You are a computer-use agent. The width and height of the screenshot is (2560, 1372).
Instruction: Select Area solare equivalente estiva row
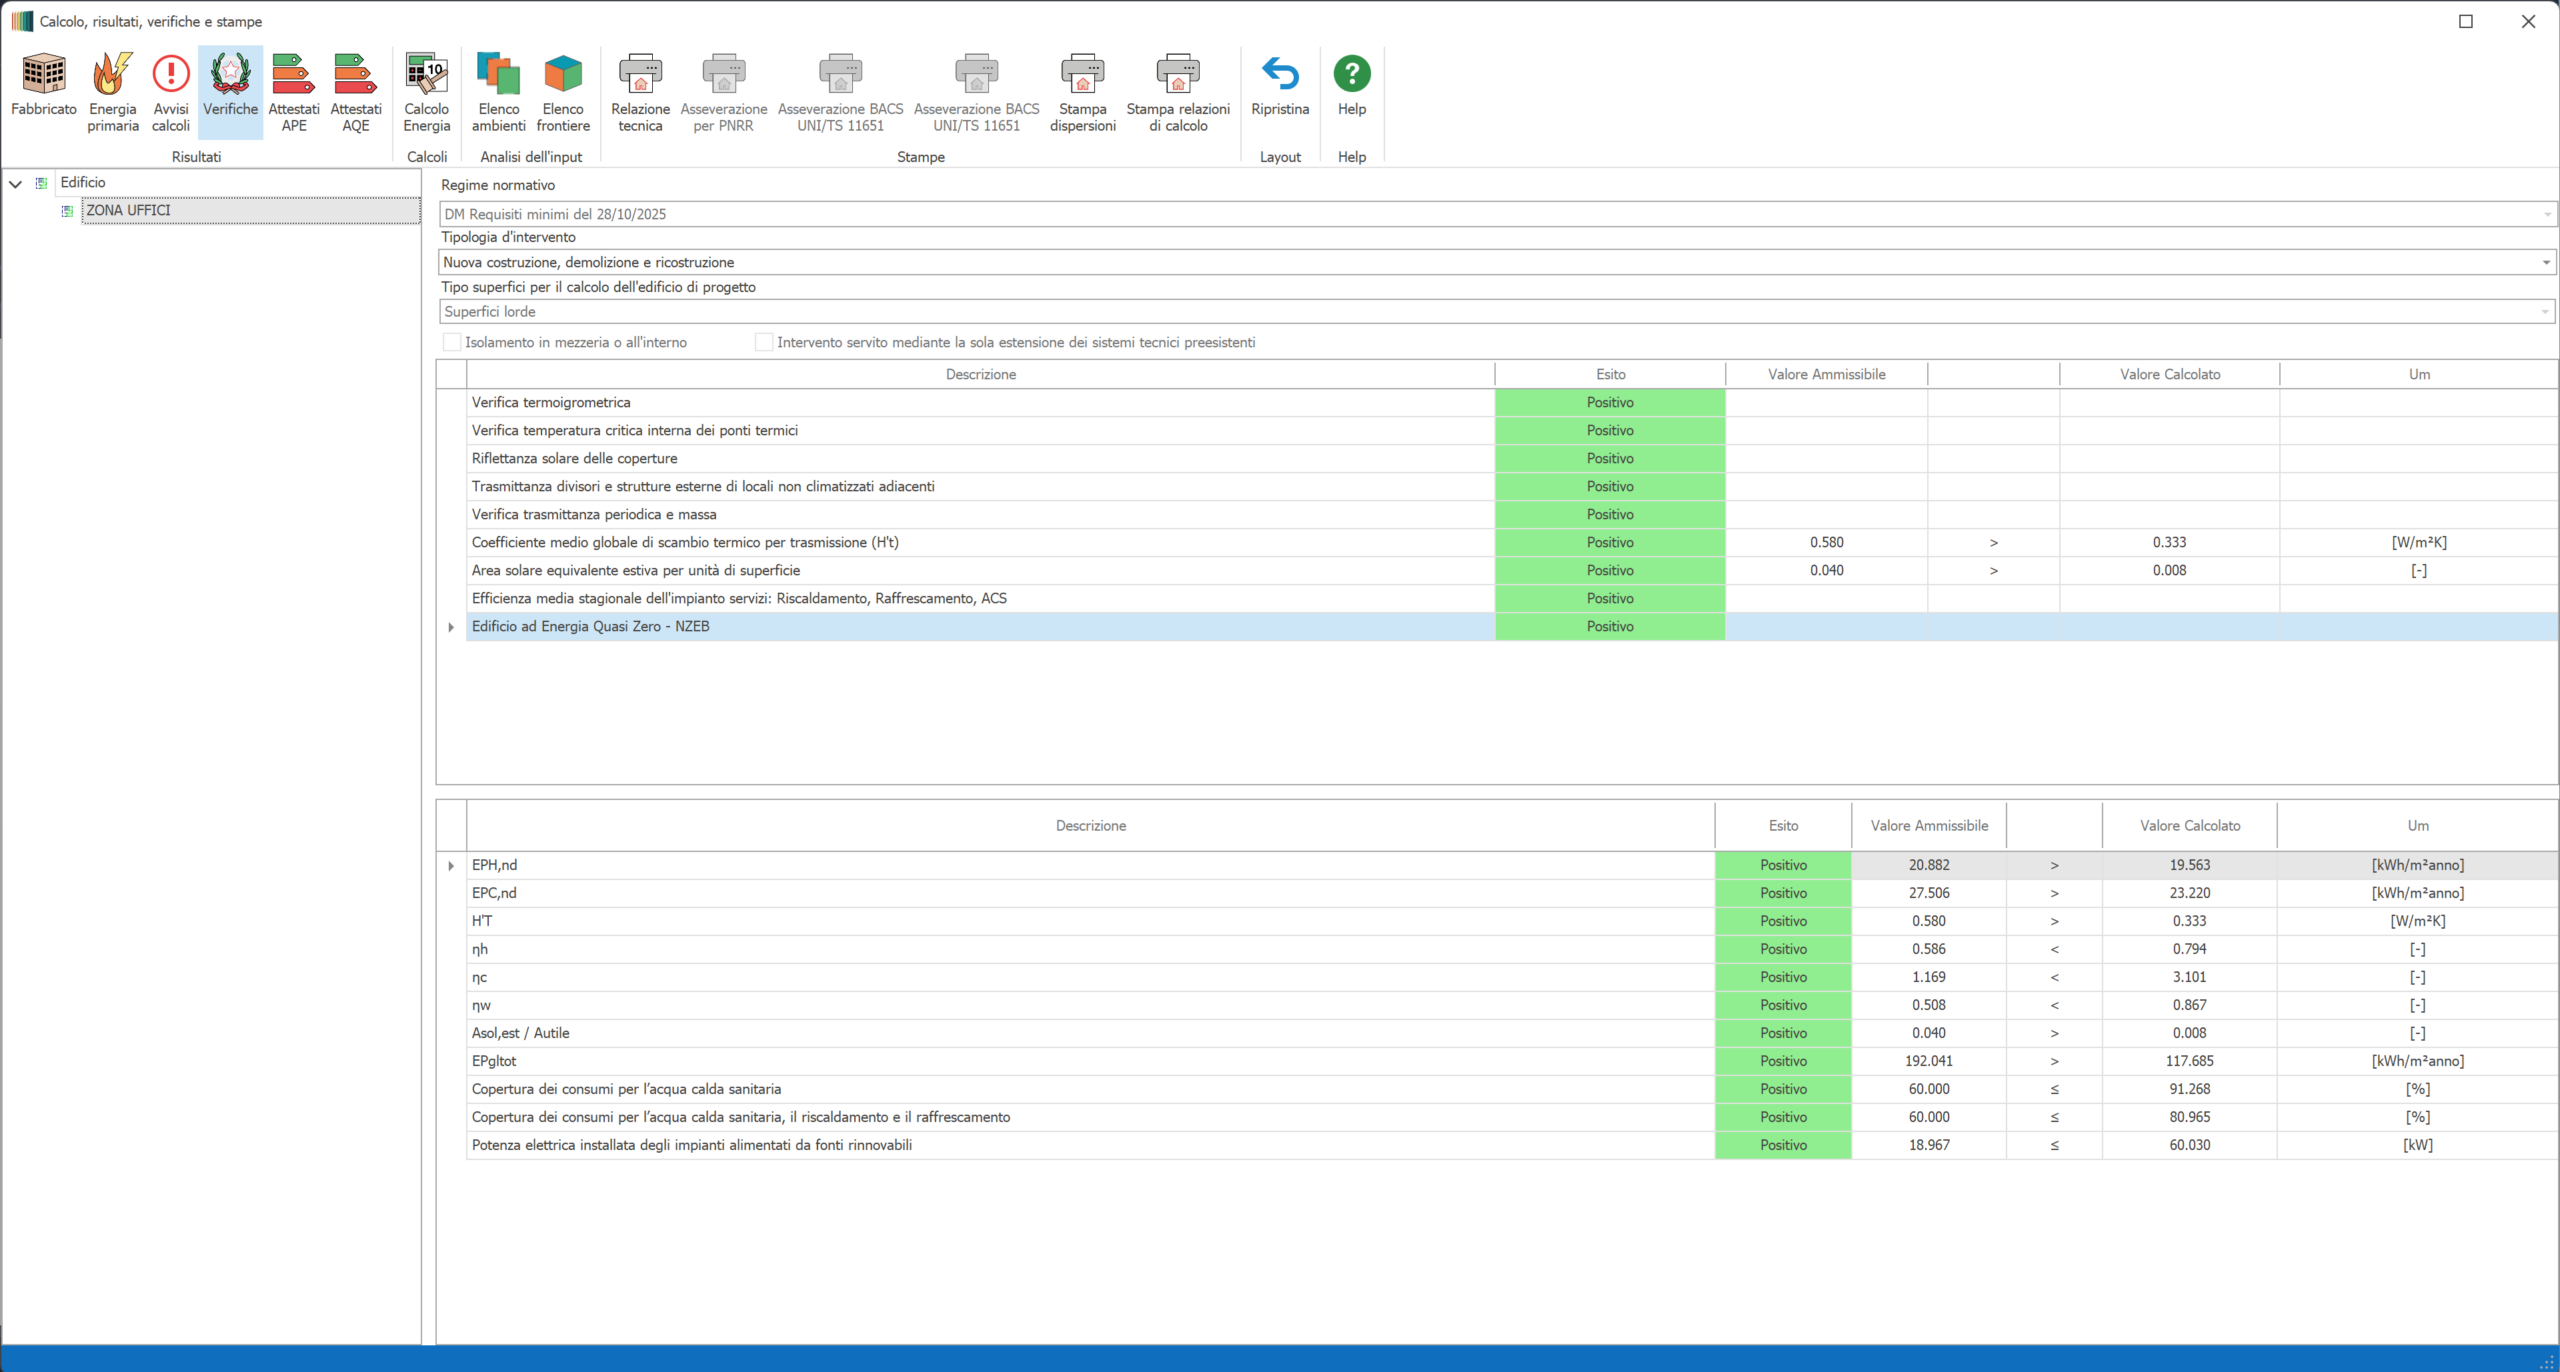1512,570
